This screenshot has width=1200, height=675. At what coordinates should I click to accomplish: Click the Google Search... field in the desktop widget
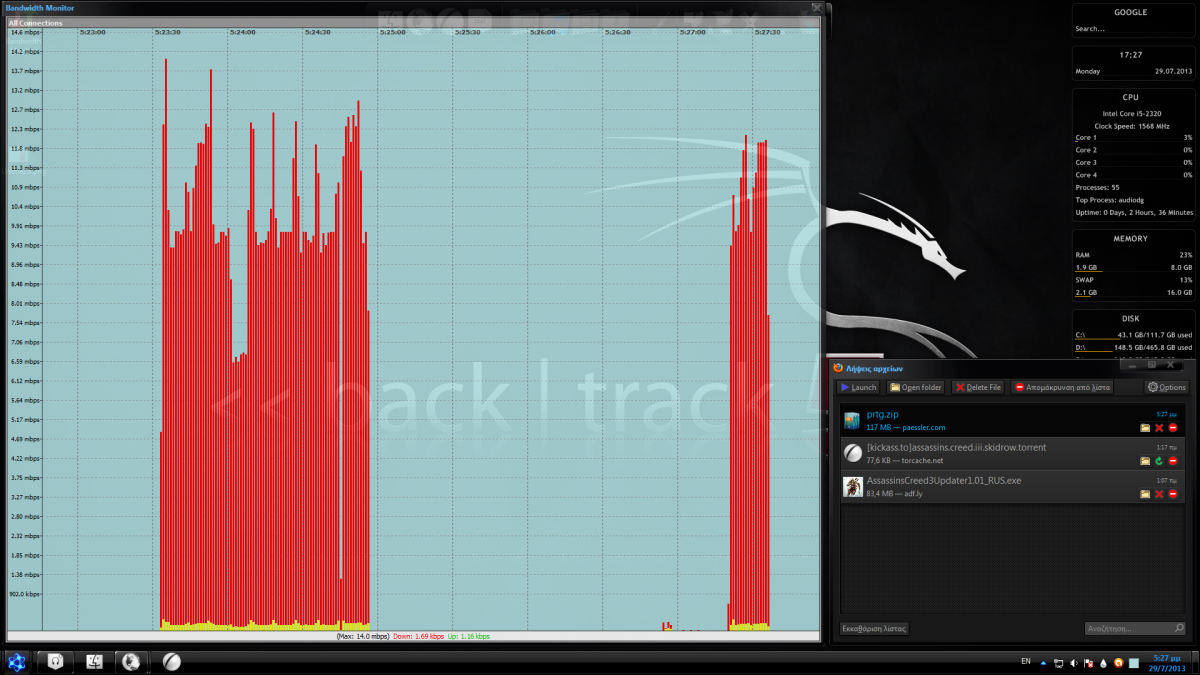pyautogui.click(x=1134, y=29)
